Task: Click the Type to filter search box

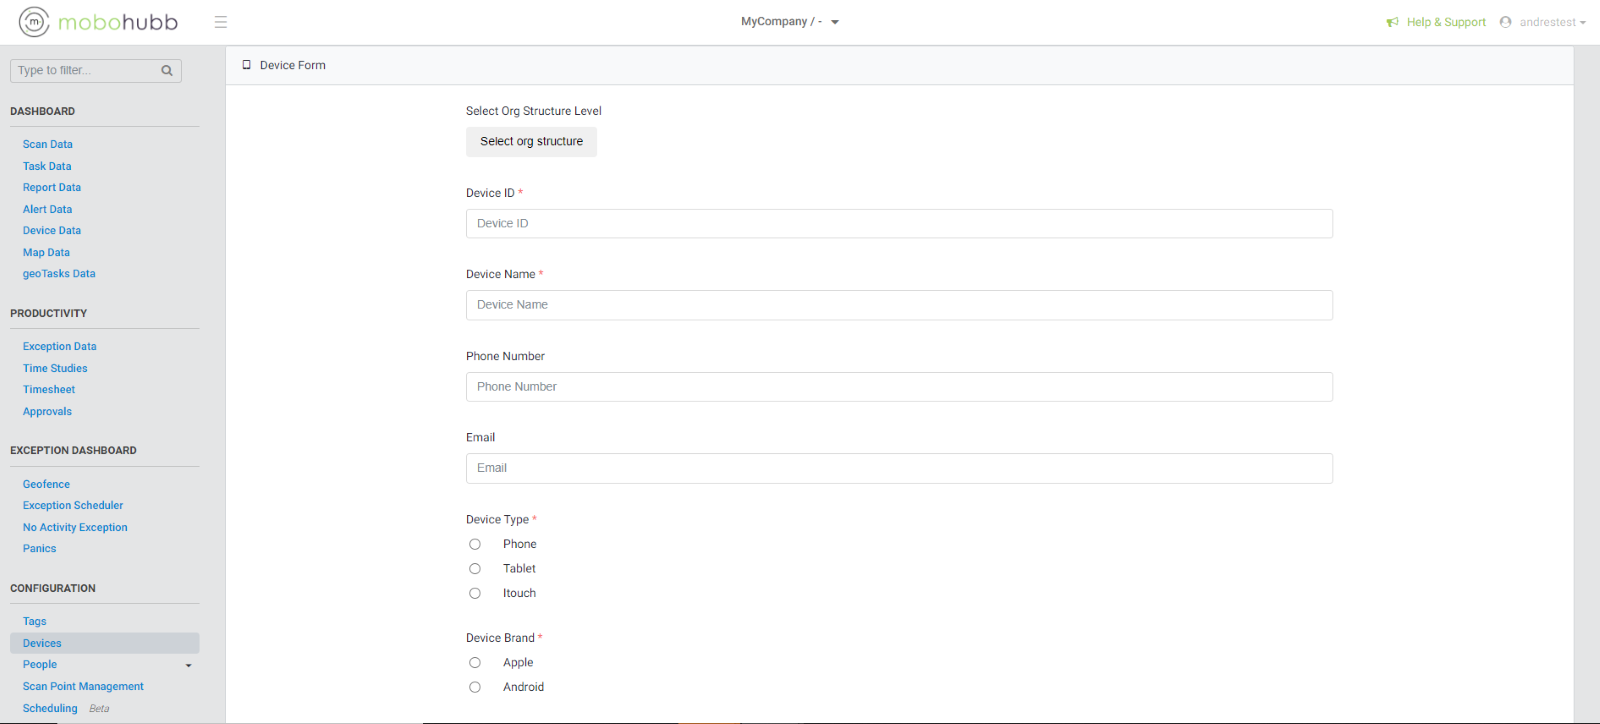Action: coord(85,71)
